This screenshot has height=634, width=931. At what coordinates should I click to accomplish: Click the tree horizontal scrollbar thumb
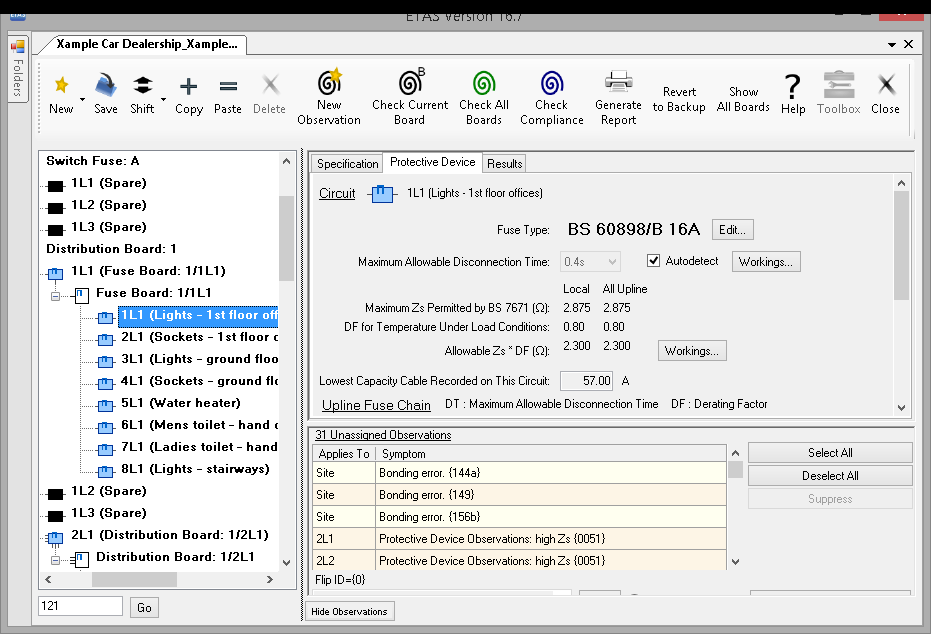(134, 579)
